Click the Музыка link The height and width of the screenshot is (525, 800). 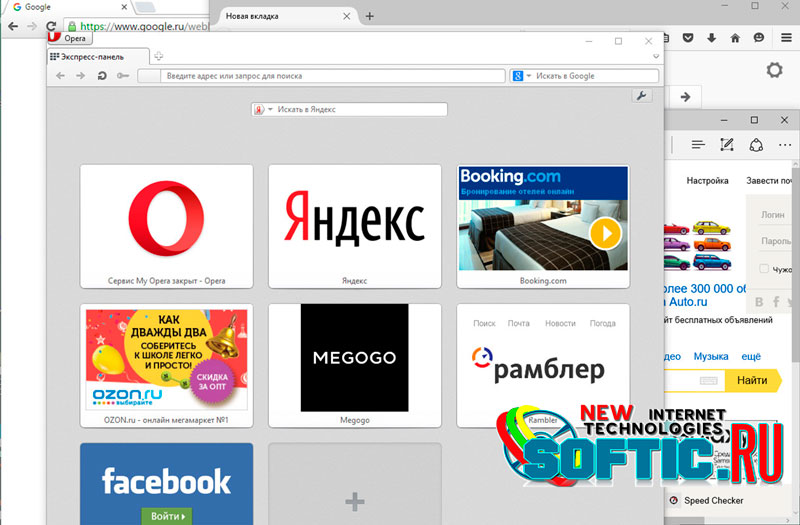(711, 356)
